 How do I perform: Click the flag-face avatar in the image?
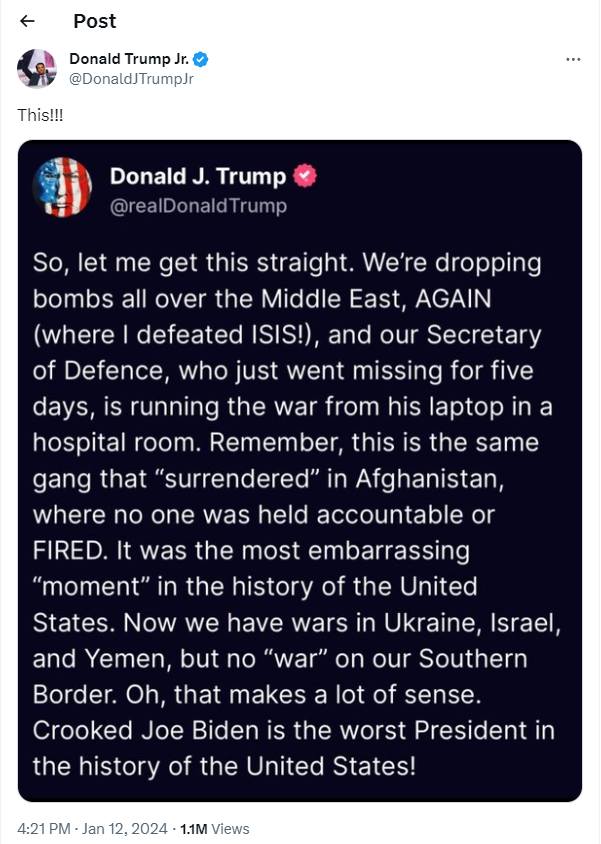62,188
